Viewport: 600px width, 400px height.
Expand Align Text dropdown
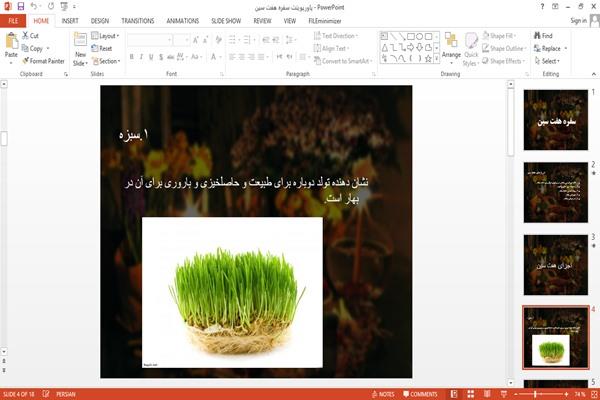click(331, 48)
